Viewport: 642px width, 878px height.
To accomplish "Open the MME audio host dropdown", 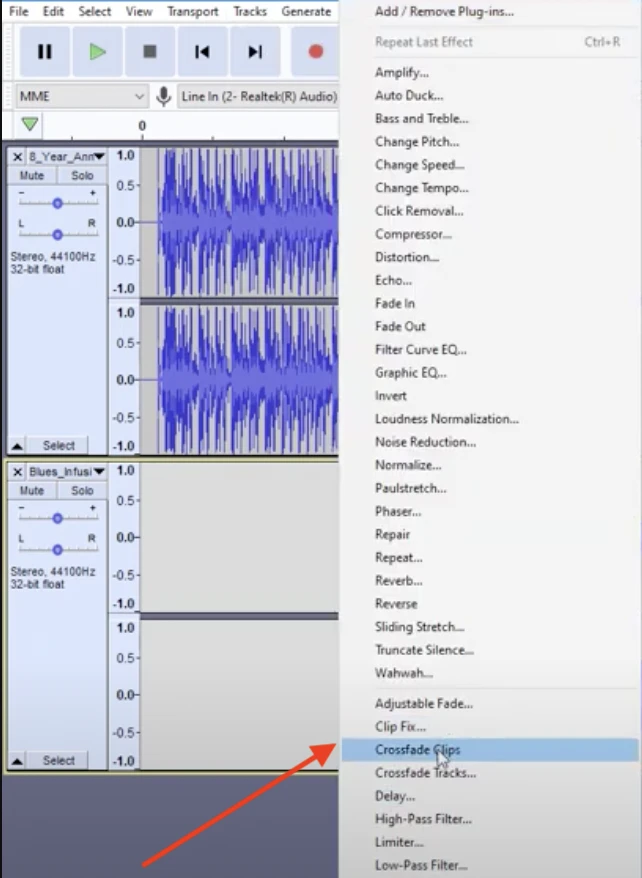I will tap(82, 96).
